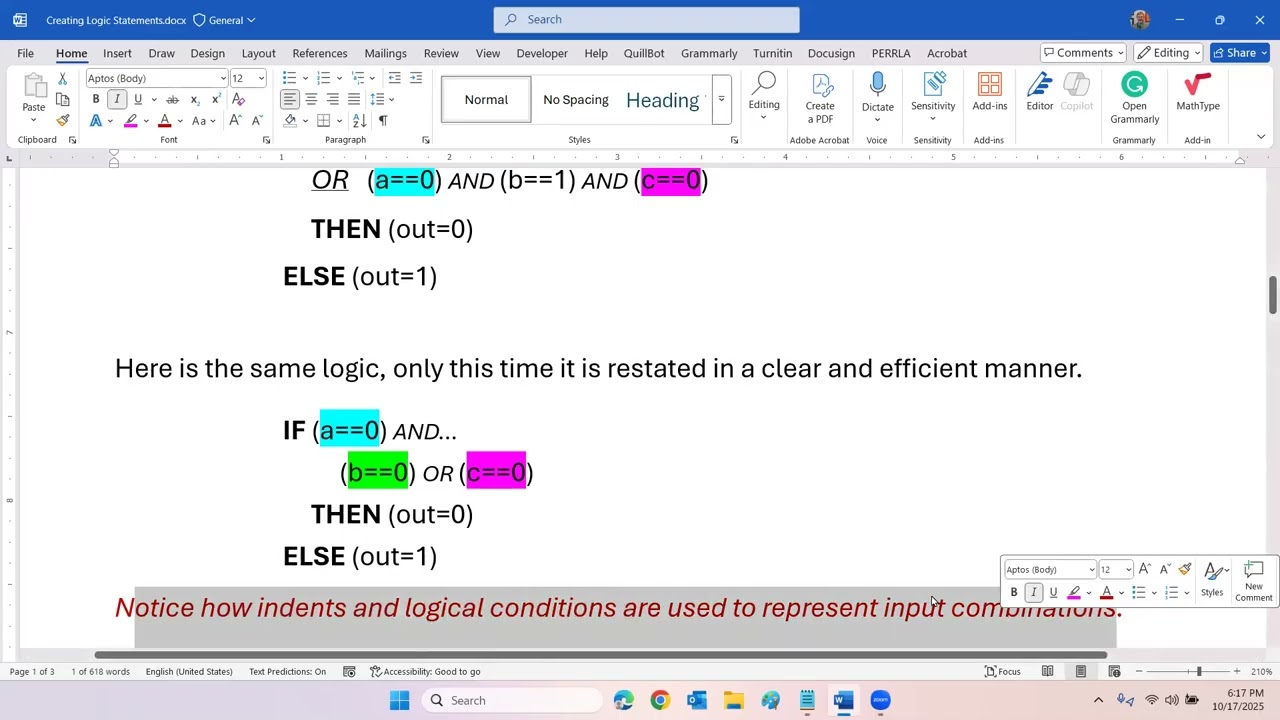
Task: Open the Aptos (Body) font dropdown in ribbon
Action: (x=223, y=78)
